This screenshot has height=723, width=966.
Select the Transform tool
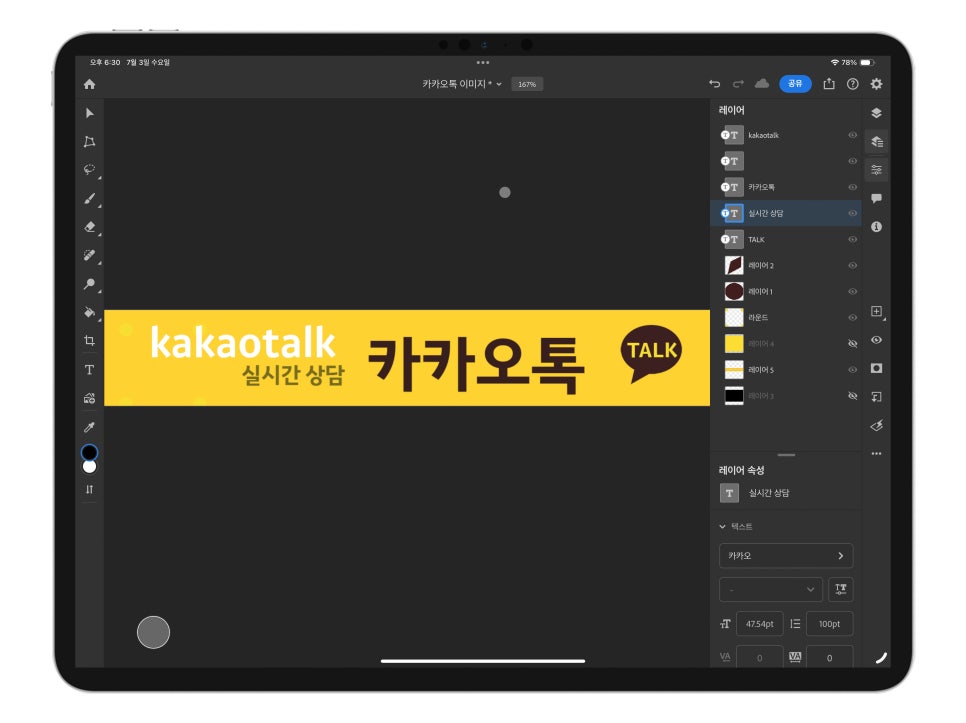coord(89,142)
